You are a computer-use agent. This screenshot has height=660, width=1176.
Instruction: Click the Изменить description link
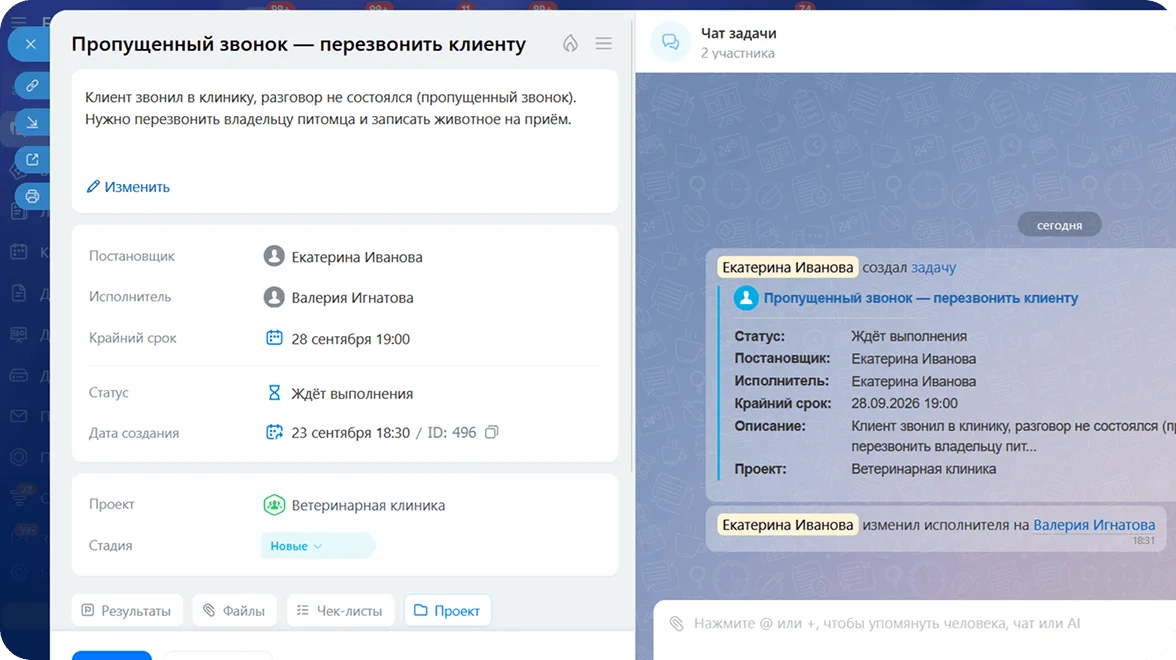coord(128,187)
